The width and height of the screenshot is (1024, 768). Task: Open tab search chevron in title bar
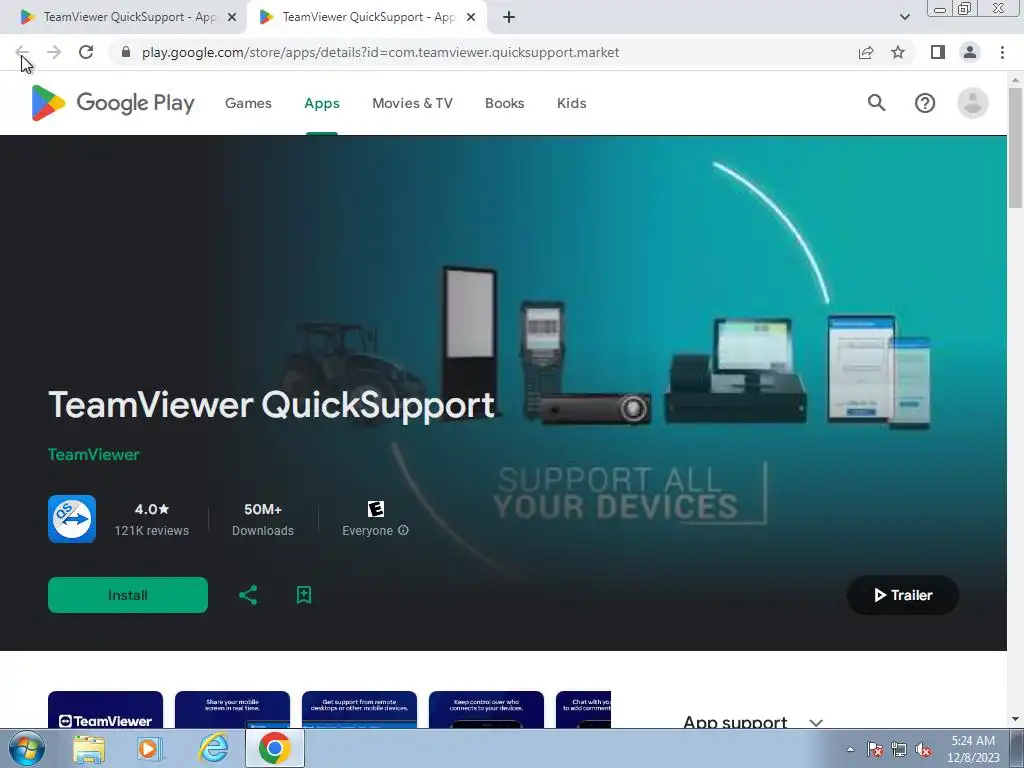tap(904, 17)
